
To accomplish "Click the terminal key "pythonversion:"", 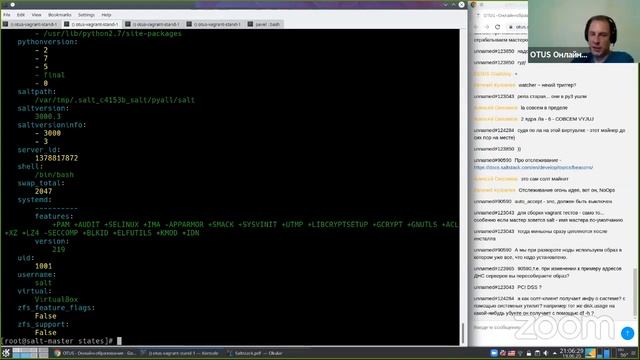I will pos(47,42).
